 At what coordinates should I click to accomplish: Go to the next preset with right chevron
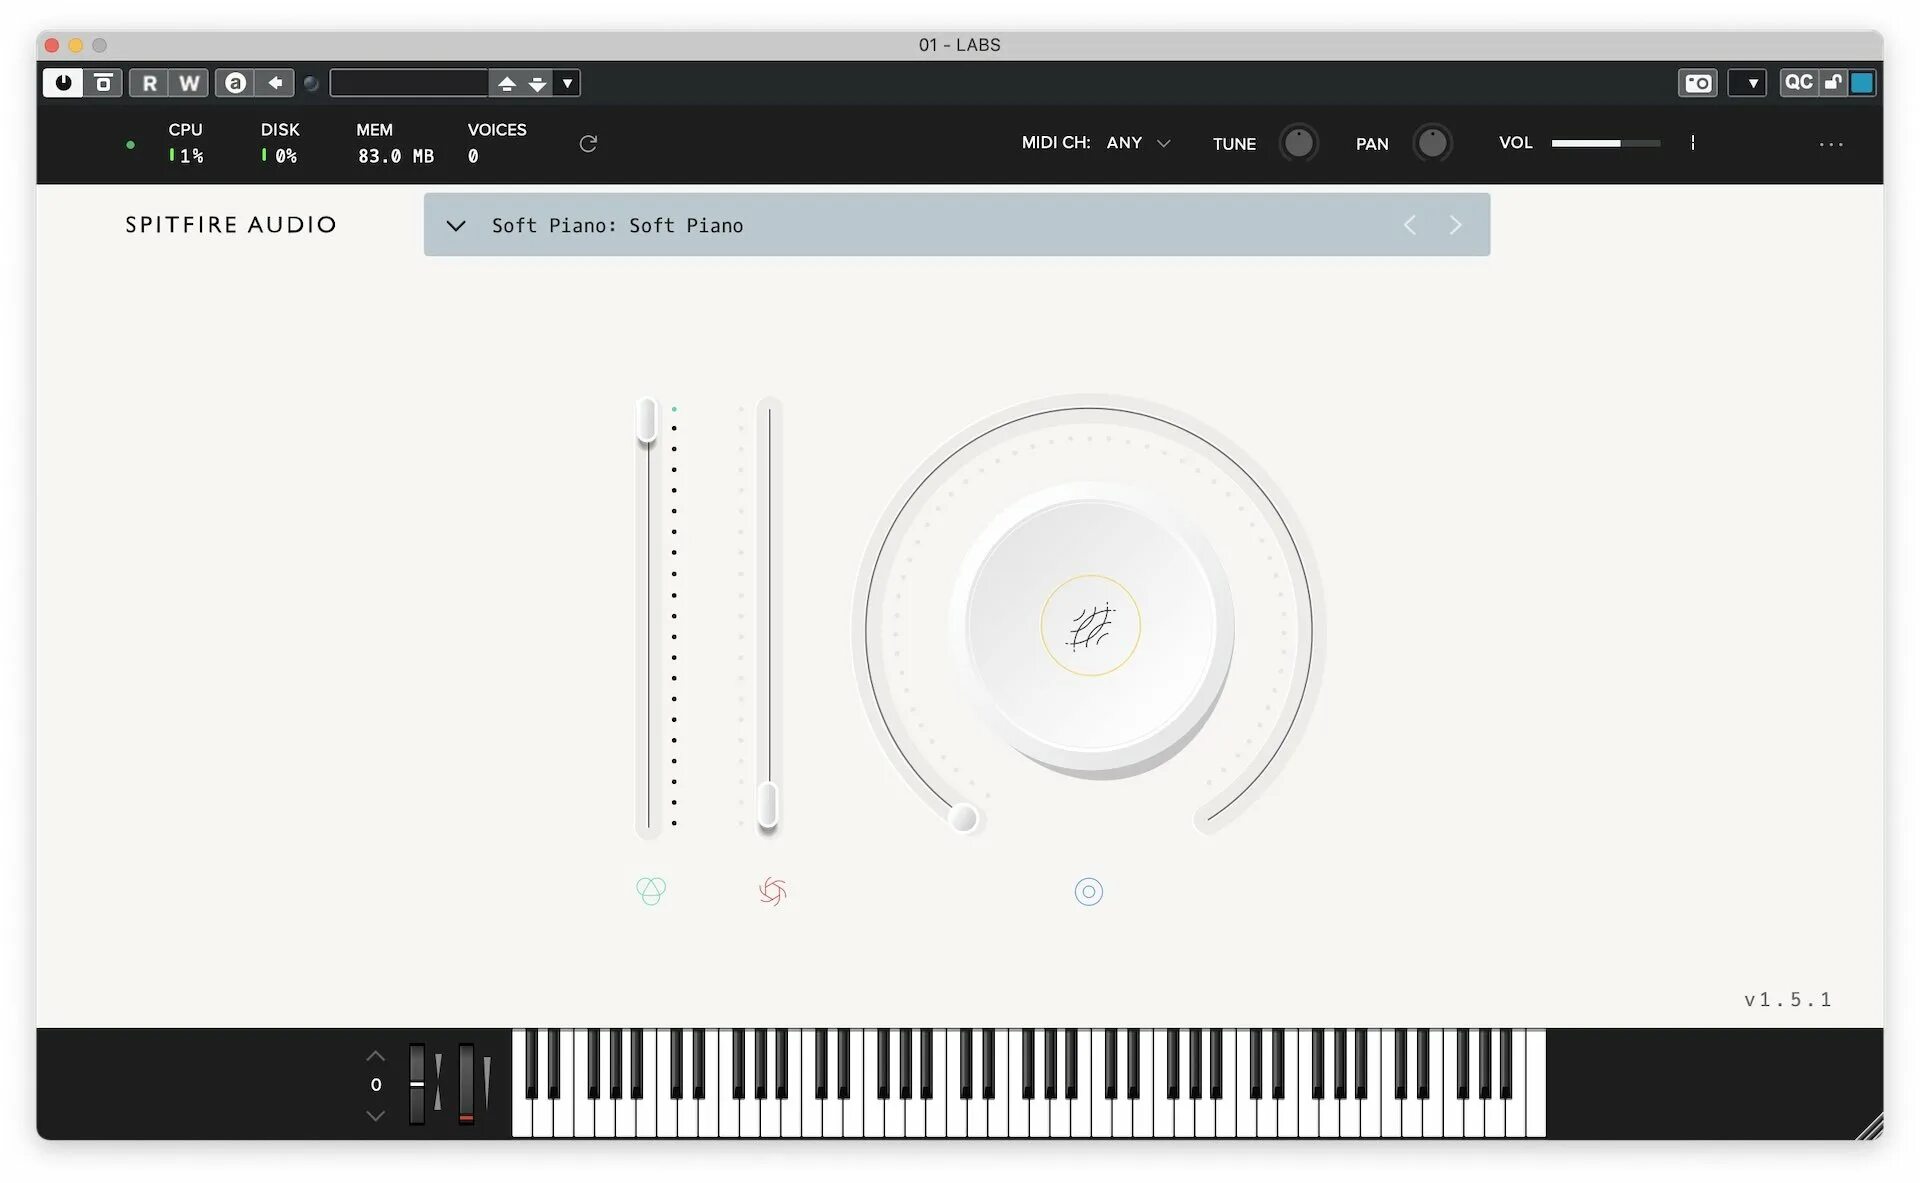[x=1455, y=226]
